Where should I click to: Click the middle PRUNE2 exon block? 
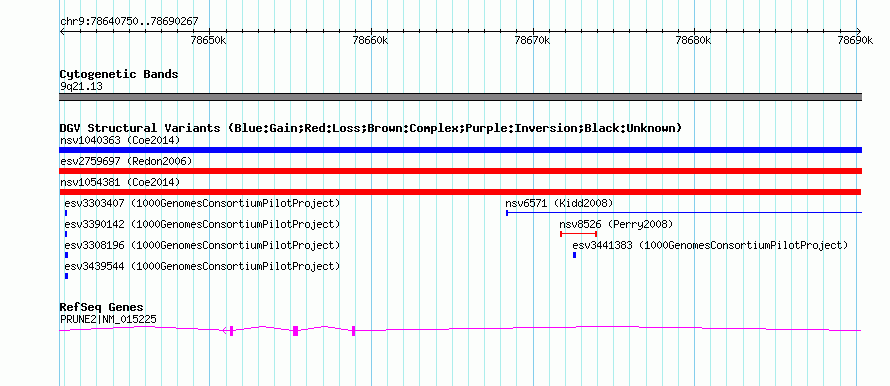[296, 330]
